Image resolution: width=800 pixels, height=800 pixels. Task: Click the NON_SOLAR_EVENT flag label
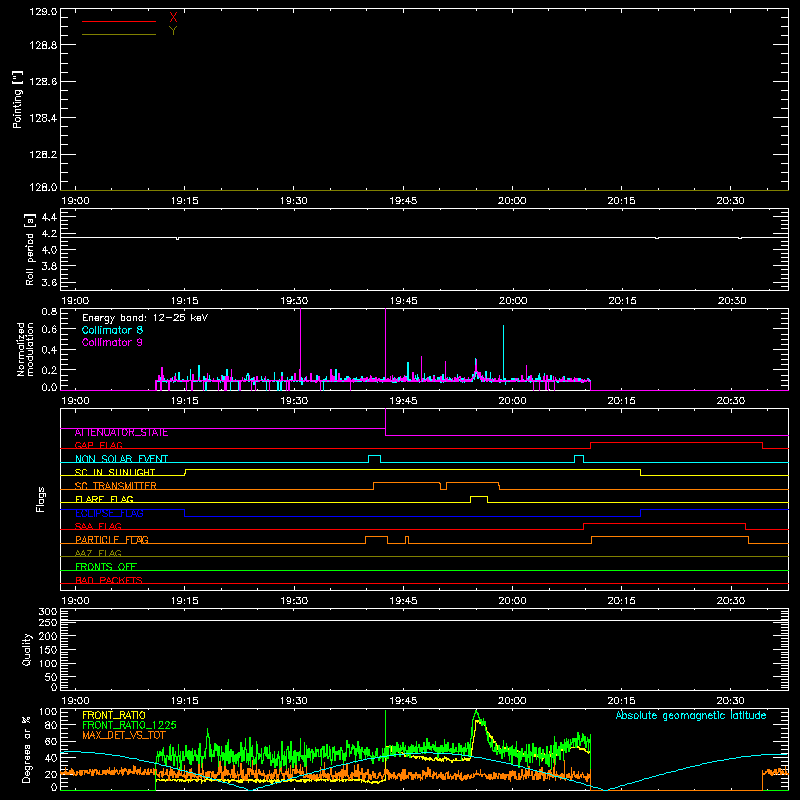pyautogui.click(x=121, y=459)
